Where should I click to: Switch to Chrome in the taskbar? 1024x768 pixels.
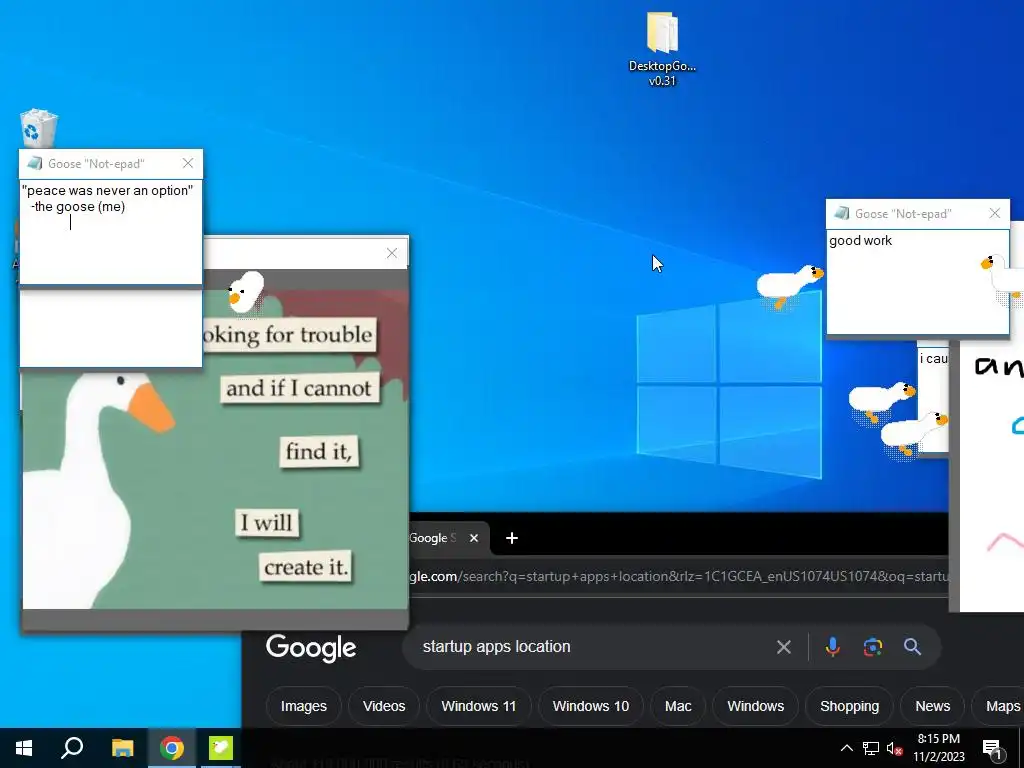pyautogui.click(x=172, y=748)
